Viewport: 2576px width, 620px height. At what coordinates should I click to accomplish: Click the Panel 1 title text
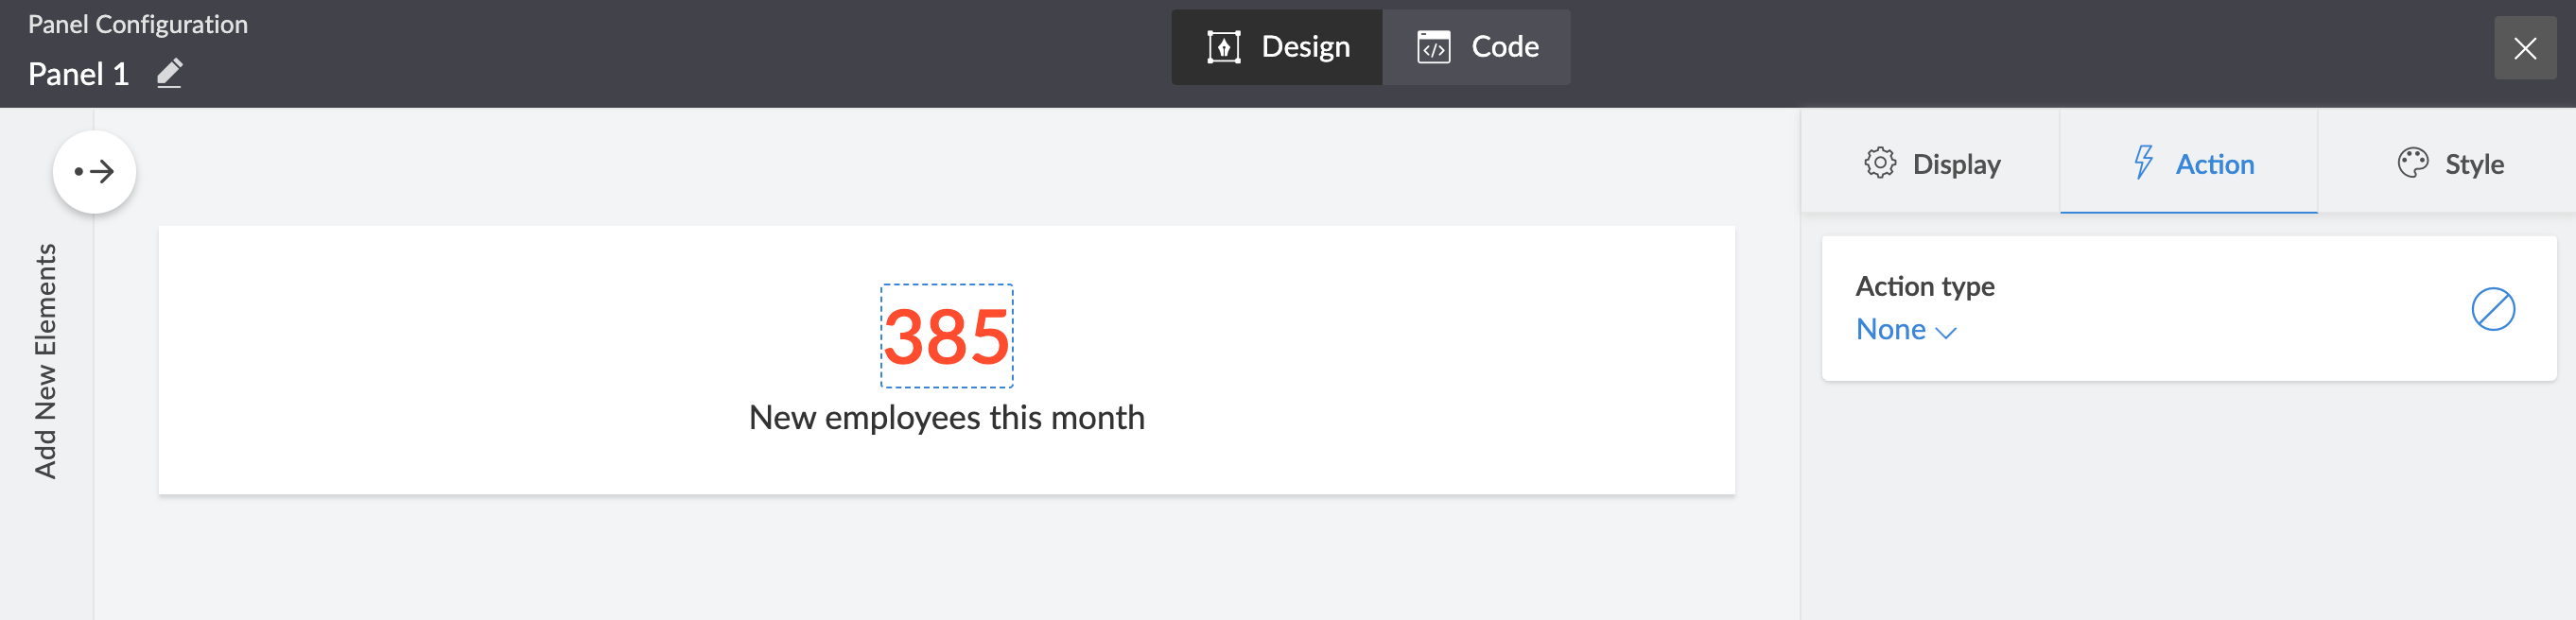pos(78,74)
